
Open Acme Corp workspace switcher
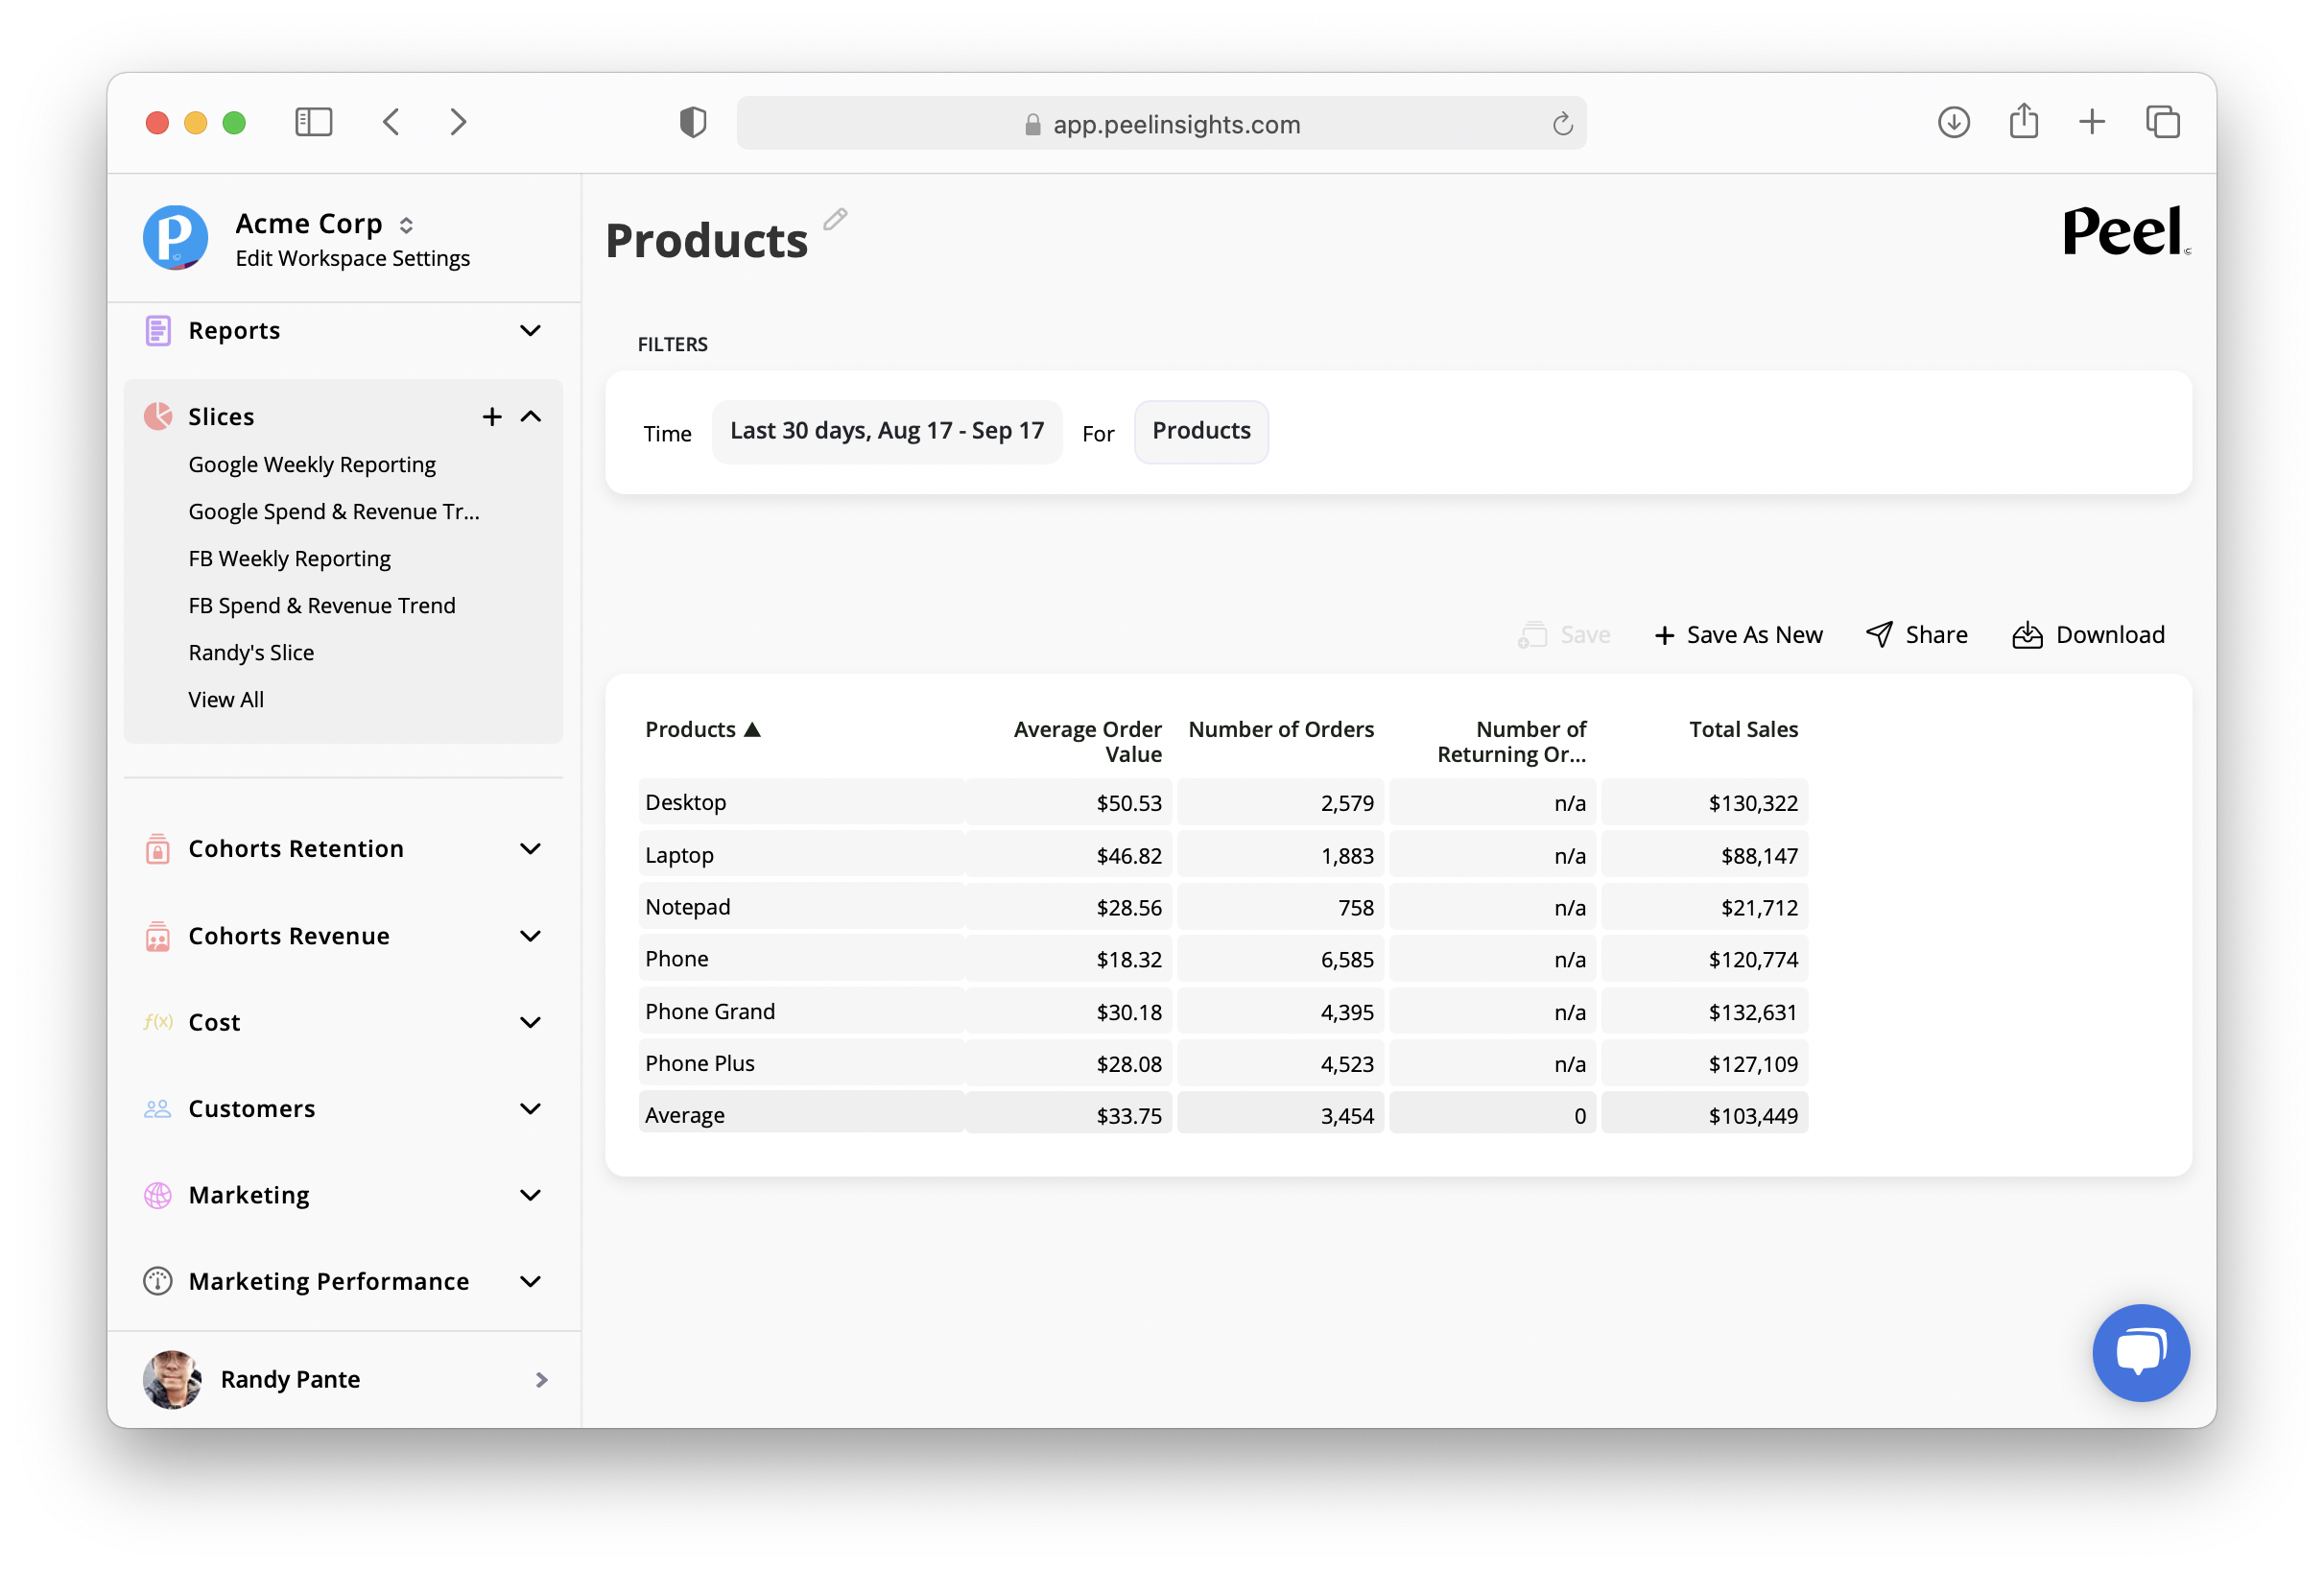click(406, 225)
